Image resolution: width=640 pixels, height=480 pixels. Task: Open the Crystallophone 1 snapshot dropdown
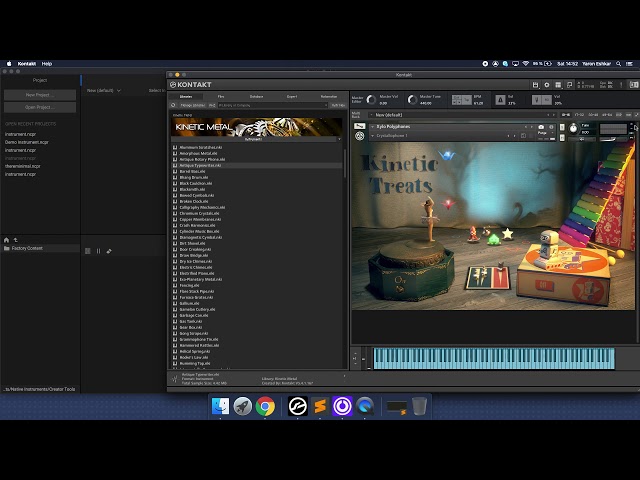372,136
